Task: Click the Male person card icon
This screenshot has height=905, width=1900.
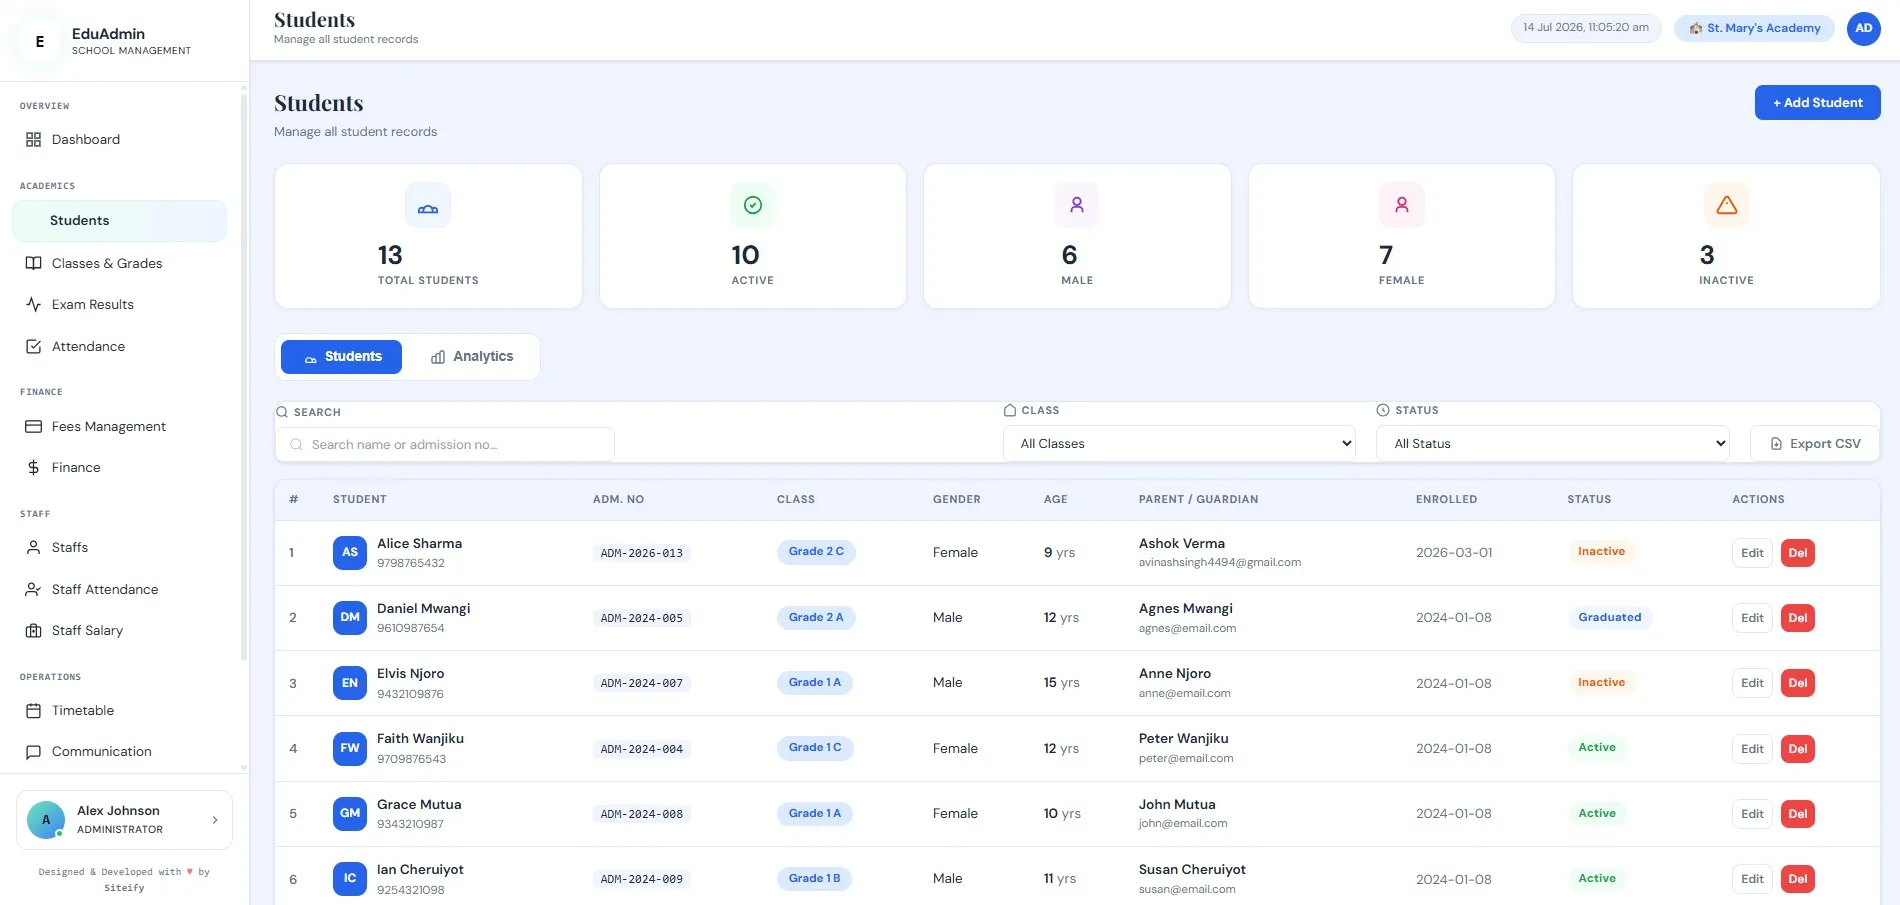Action: (x=1077, y=205)
